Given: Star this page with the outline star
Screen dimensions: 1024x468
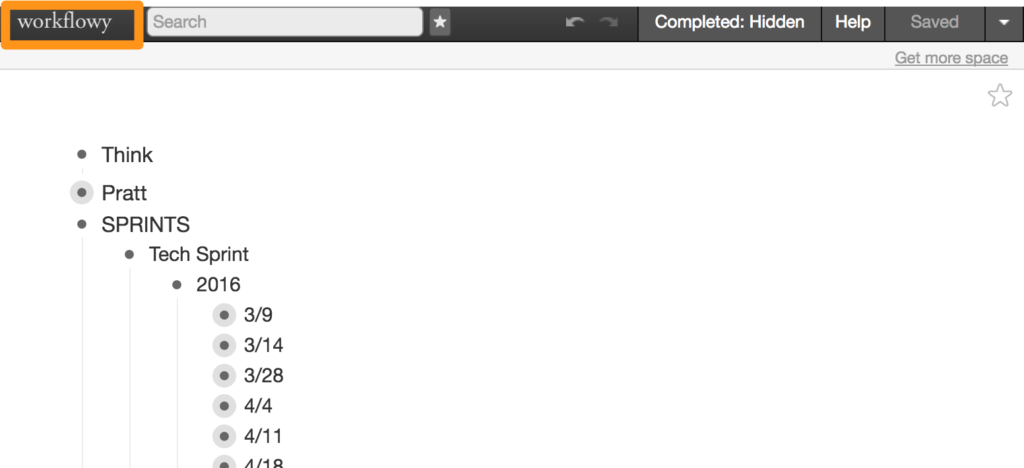Looking at the screenshot, I should pyautogui.click(x=999, y=96).
